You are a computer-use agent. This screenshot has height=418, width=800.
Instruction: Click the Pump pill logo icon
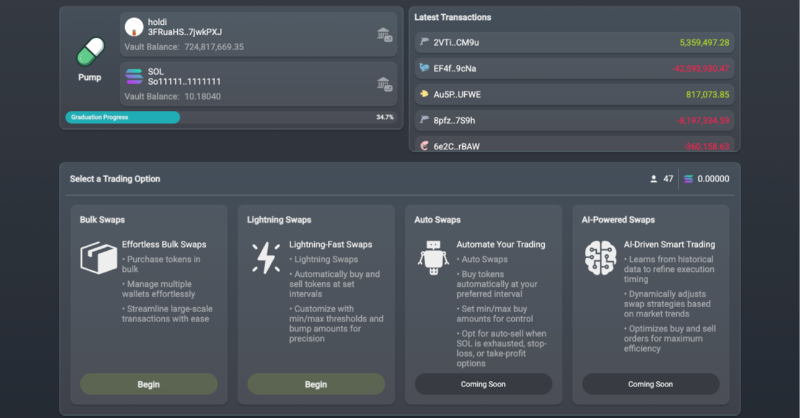(x=90, y=52)
